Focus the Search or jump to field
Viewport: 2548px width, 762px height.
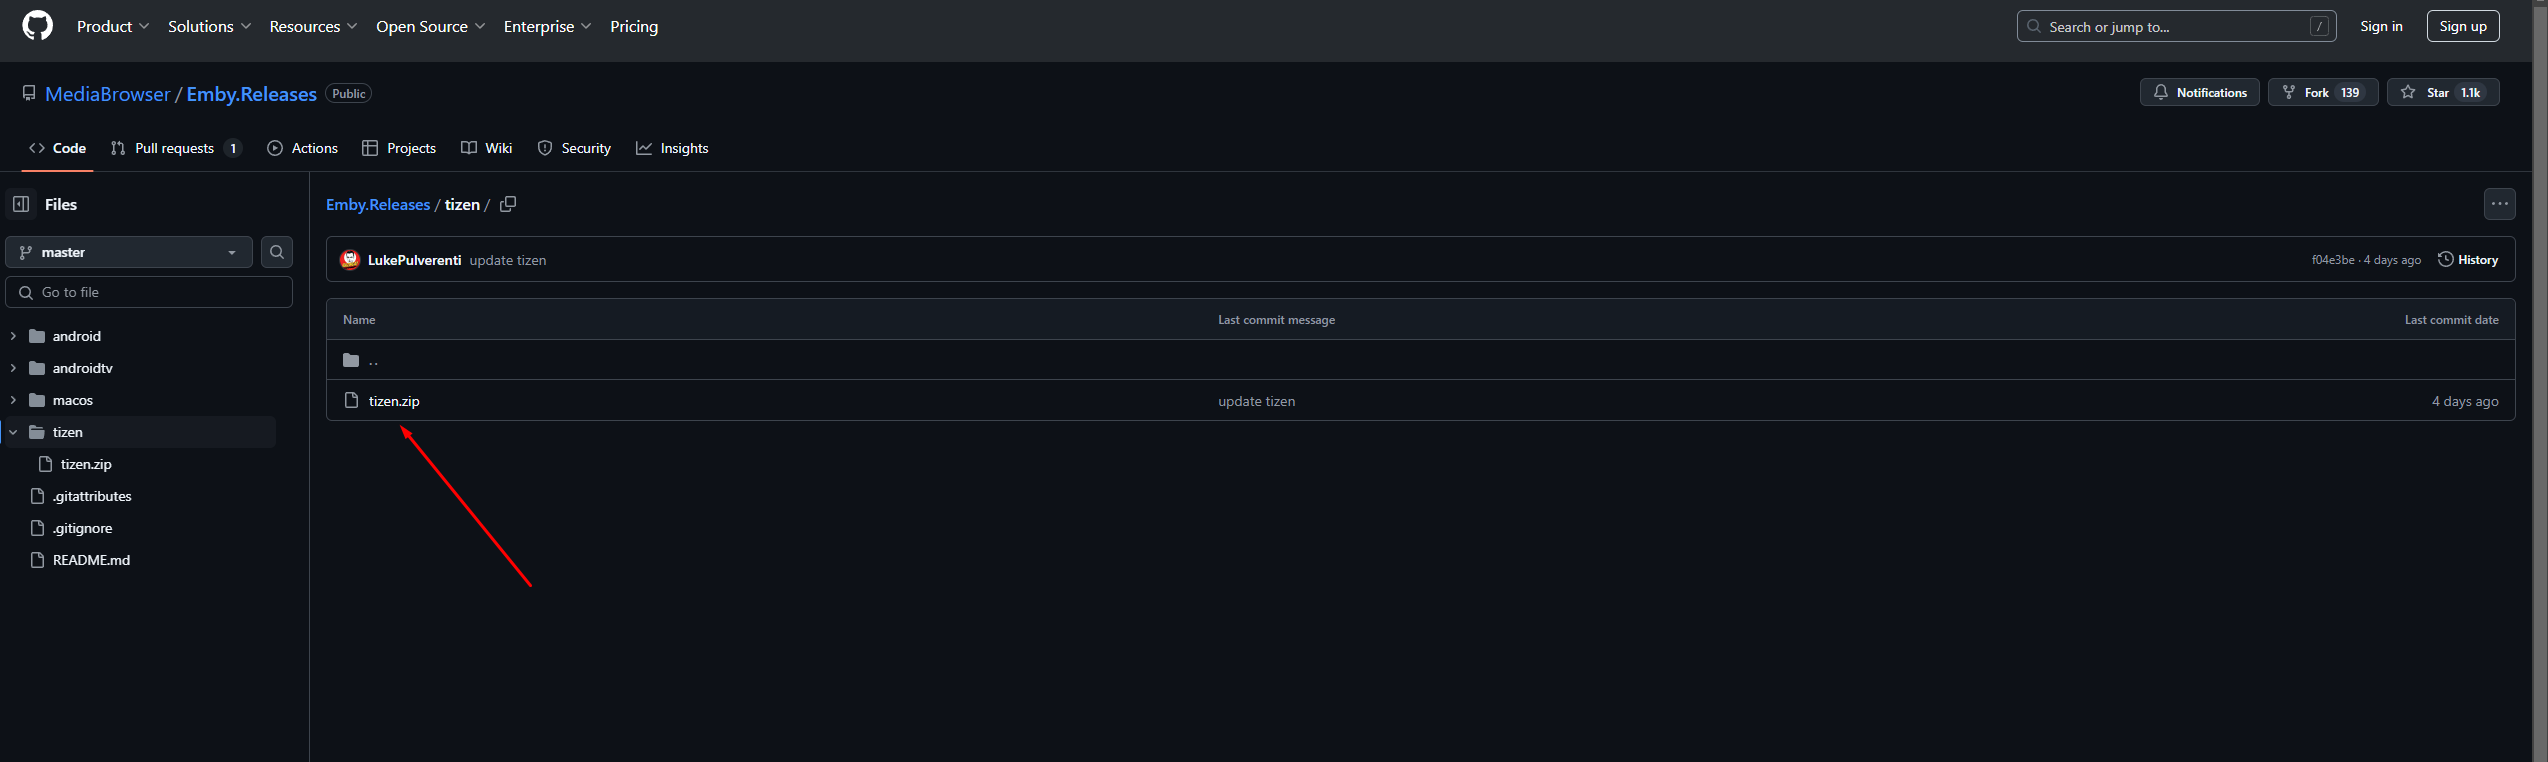2177,26
